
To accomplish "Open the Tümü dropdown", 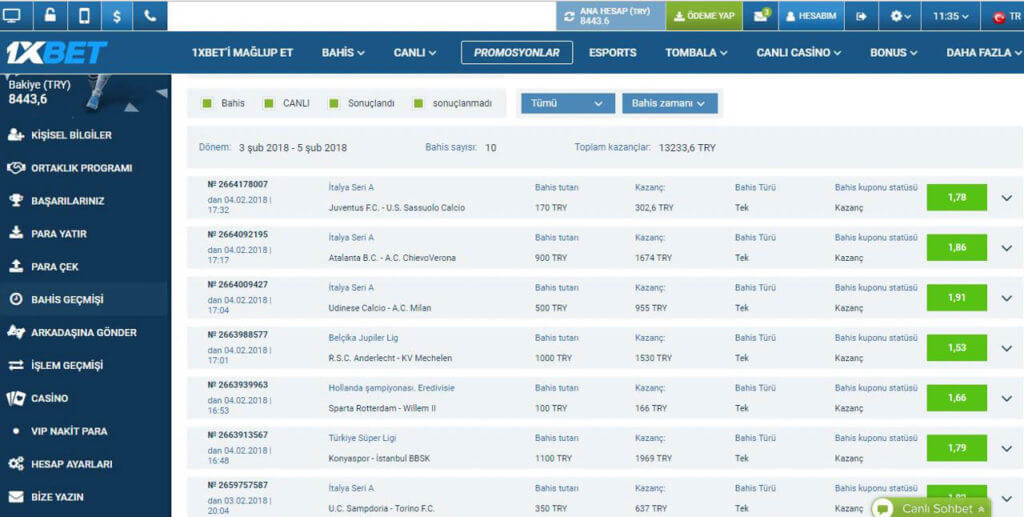I will [x=568, y=103].
